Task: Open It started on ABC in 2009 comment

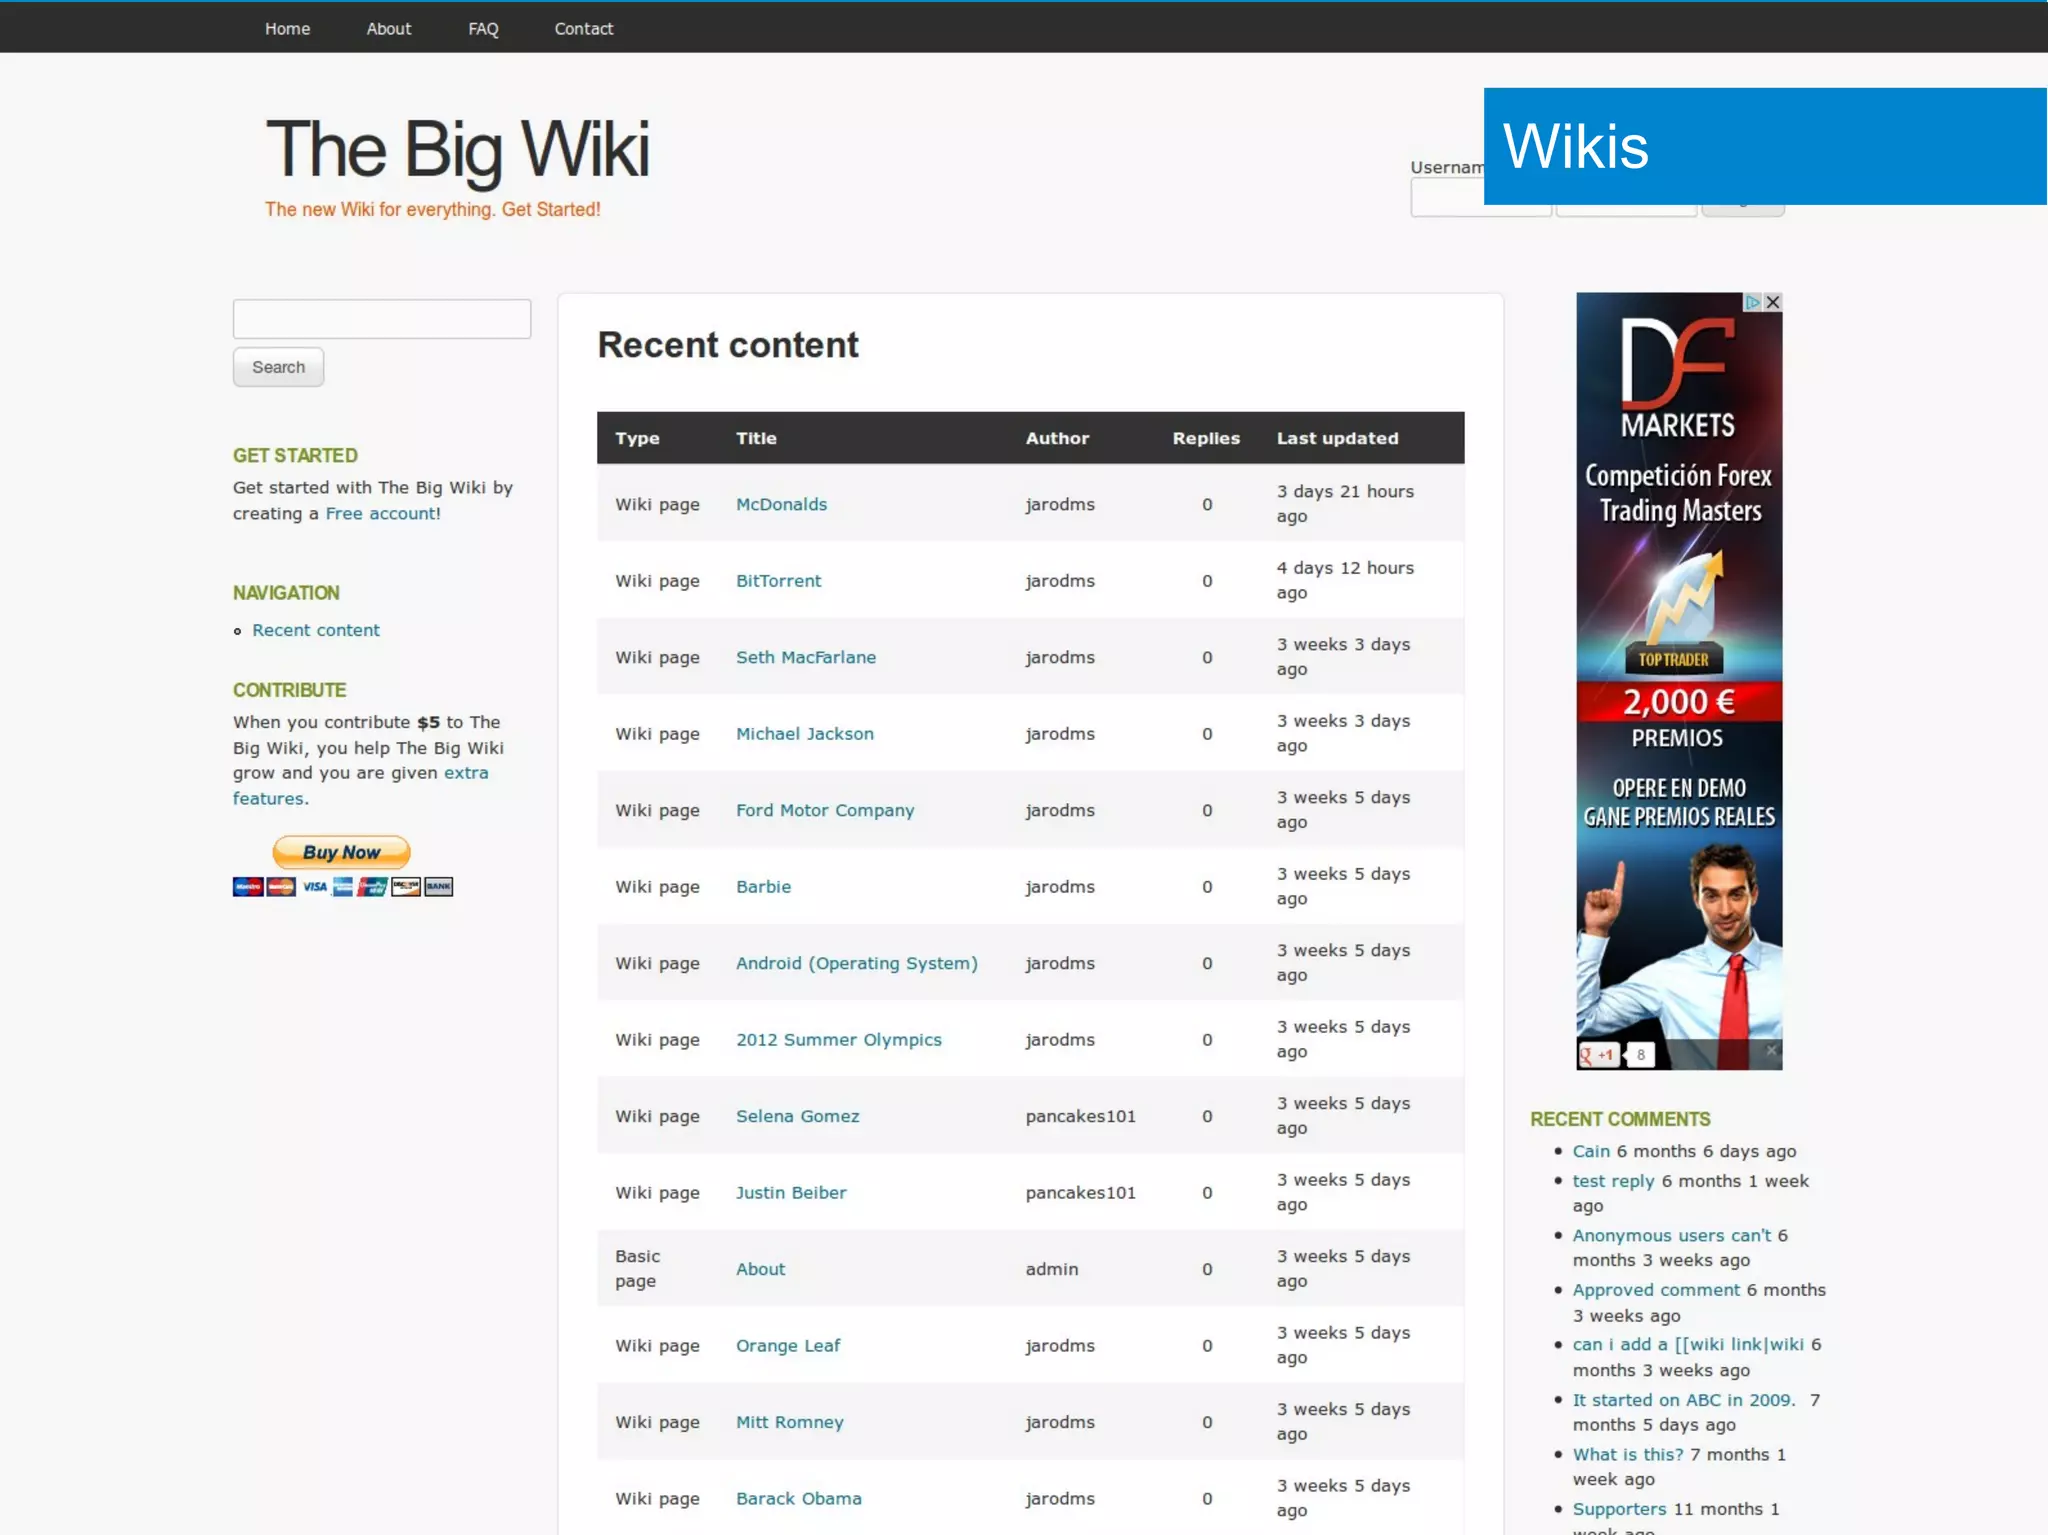Action: tap(1684, 1400)
